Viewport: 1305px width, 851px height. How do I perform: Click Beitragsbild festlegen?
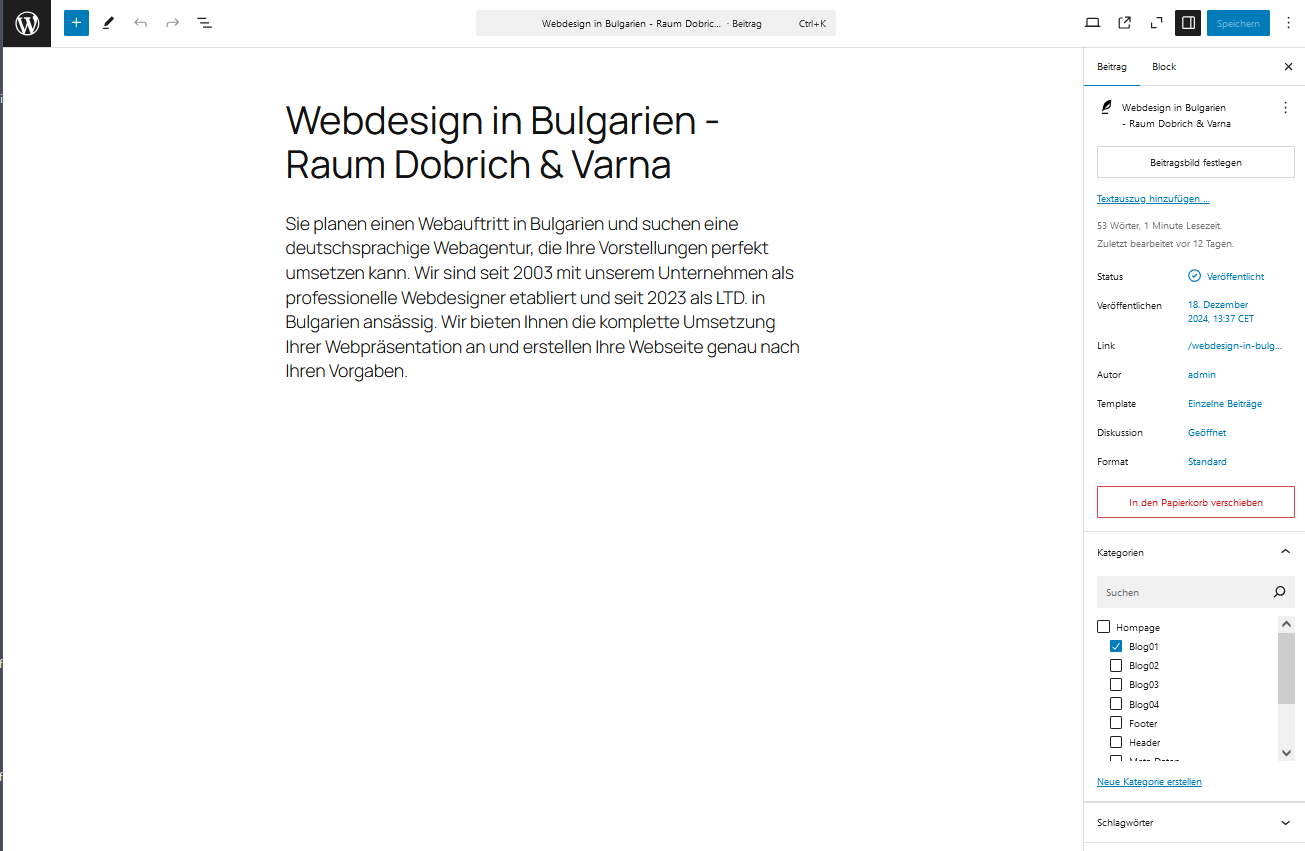tap(1195, 161)
